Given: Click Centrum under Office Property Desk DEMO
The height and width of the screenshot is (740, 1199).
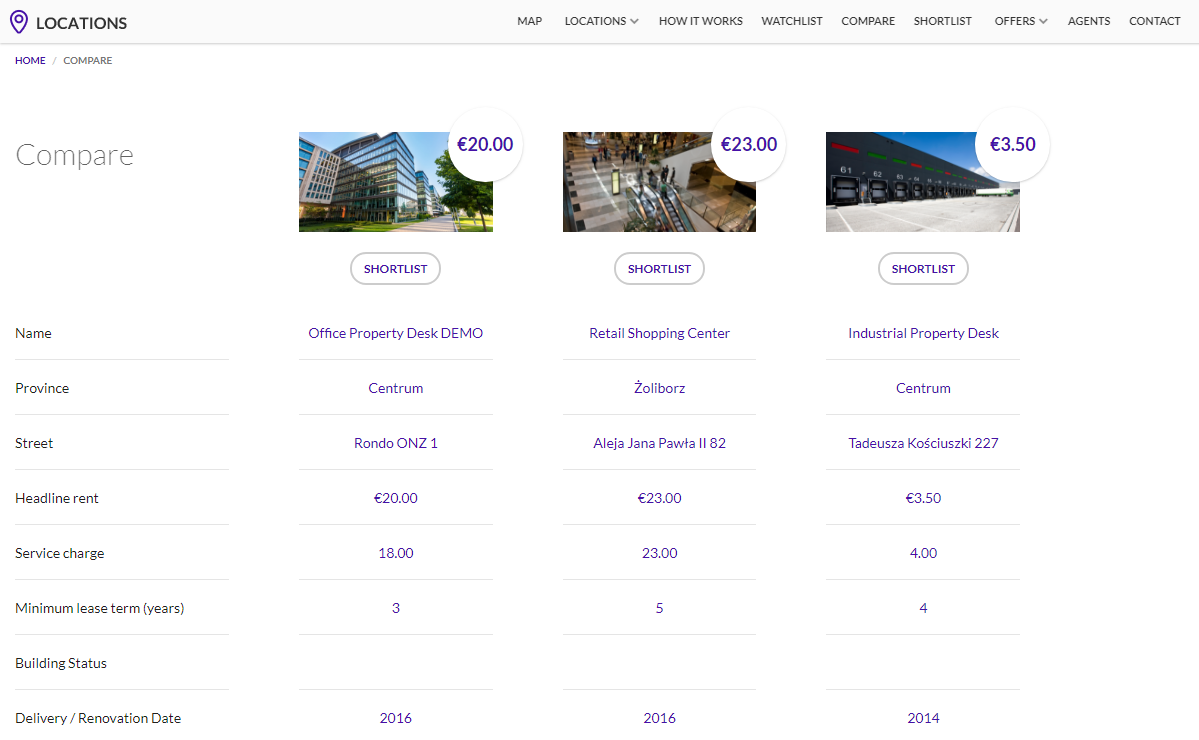Looking at the screenshot, I should 395,388.
